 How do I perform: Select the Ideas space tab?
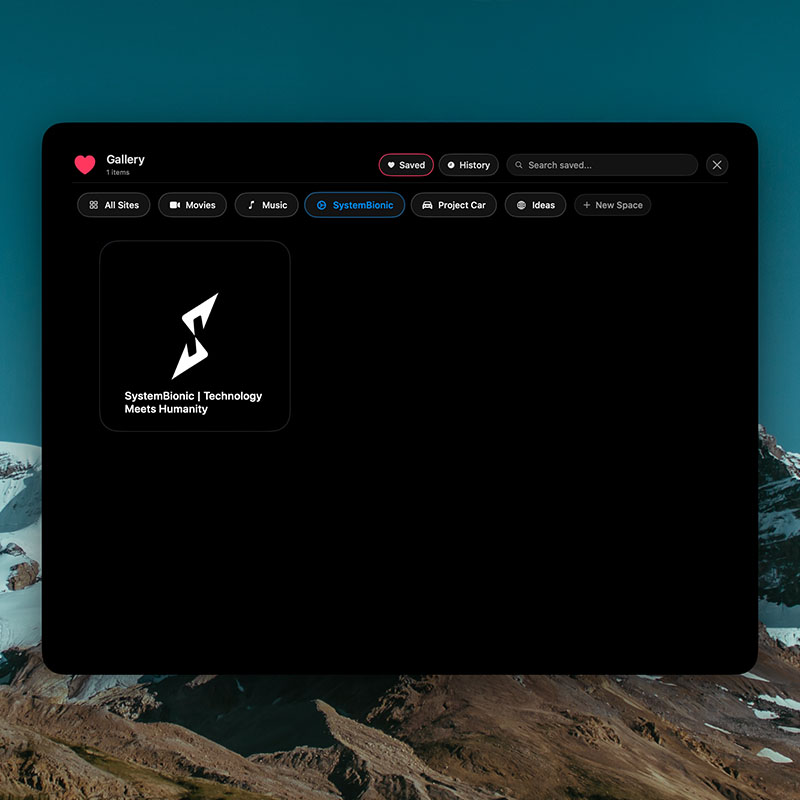click(x=535, y=205)
